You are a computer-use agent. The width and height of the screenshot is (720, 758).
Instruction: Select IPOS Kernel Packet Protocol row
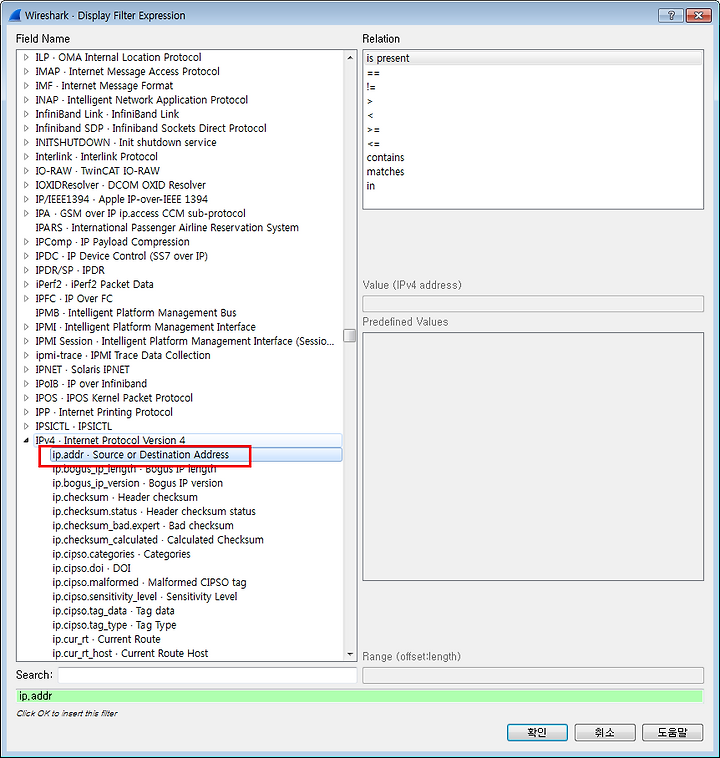(114, 398)
